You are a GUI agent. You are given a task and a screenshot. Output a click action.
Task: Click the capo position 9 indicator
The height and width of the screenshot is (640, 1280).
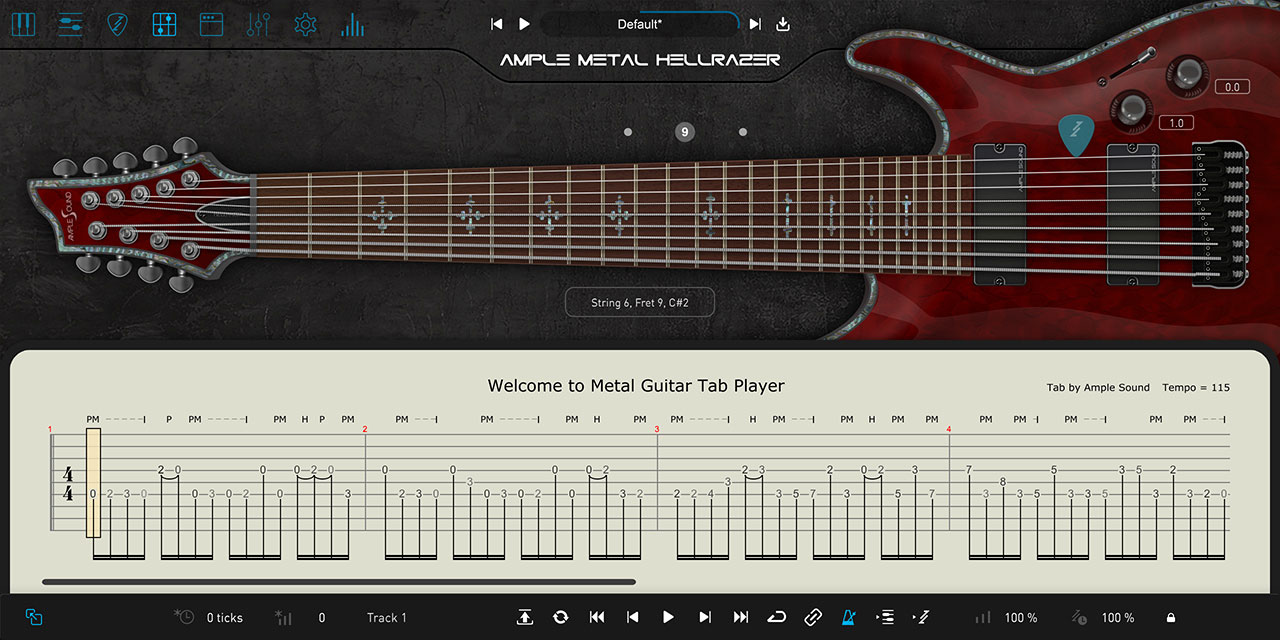point(685,132)
